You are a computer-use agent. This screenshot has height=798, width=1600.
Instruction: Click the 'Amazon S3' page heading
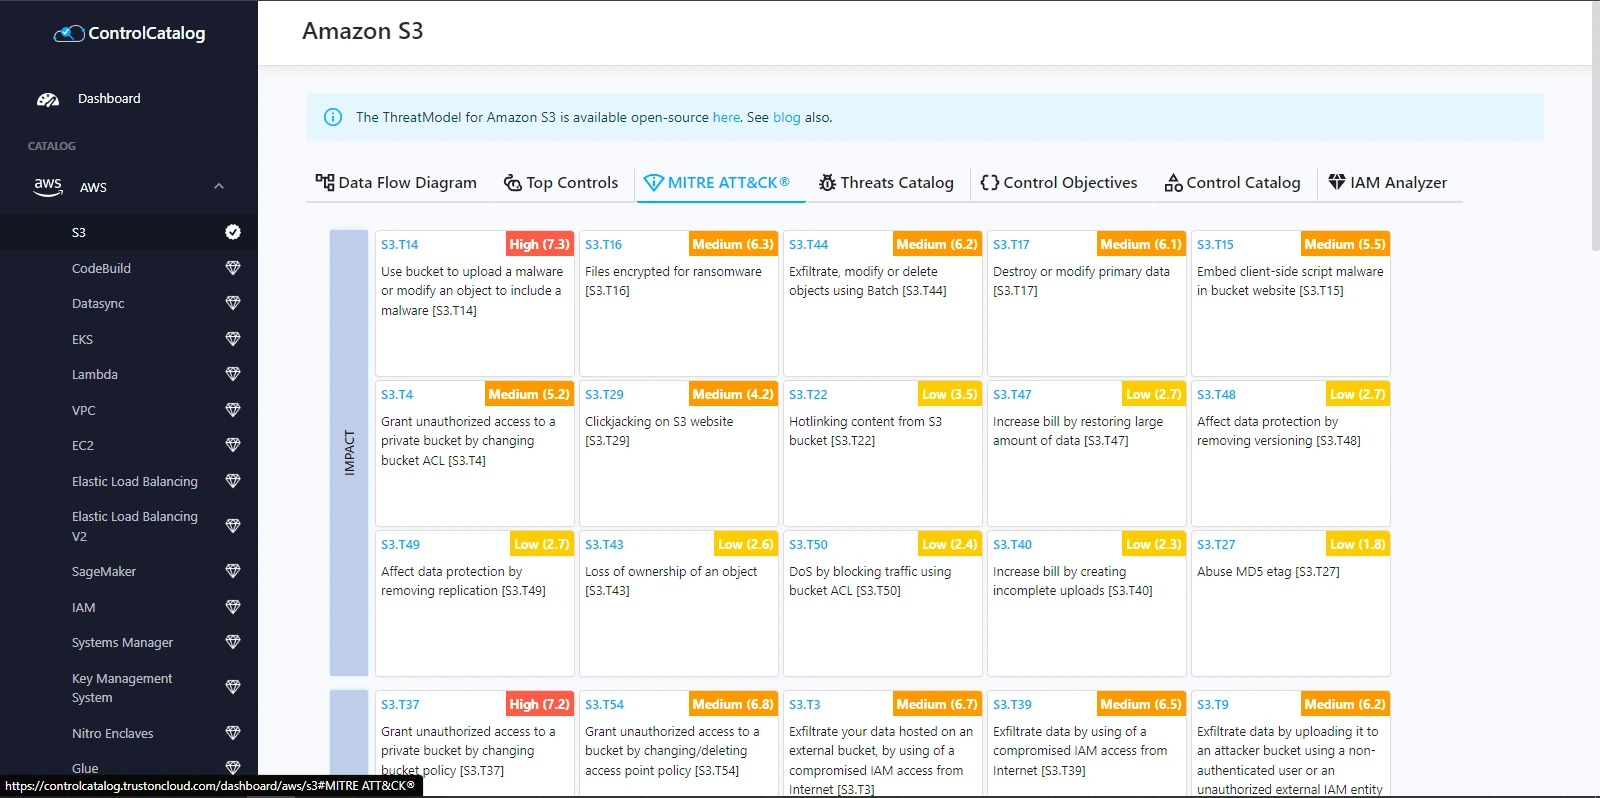pos(363,31)
